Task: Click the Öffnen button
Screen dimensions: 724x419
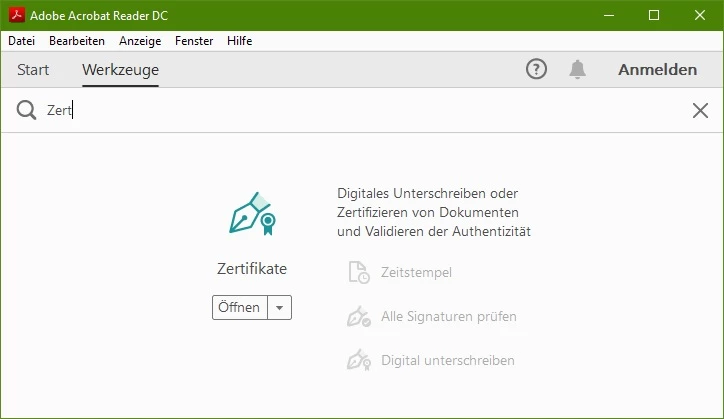Action: (240, 307)
